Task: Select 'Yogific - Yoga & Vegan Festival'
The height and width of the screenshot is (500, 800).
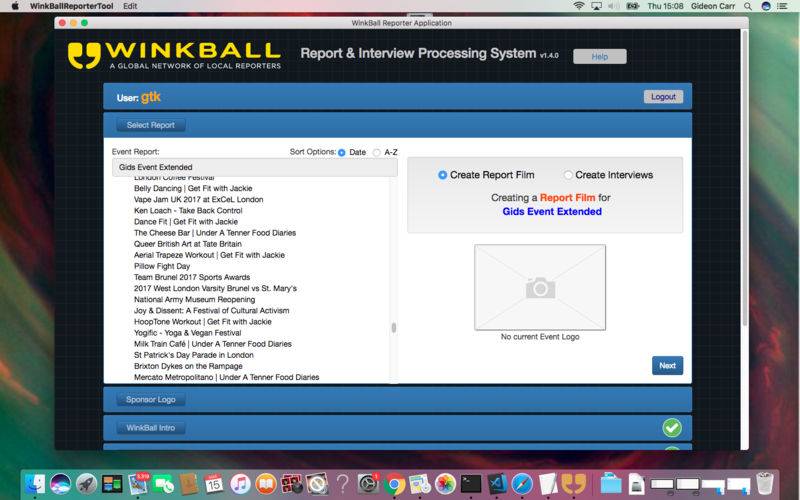Action: pyautogui.click(x=187, y=333)
